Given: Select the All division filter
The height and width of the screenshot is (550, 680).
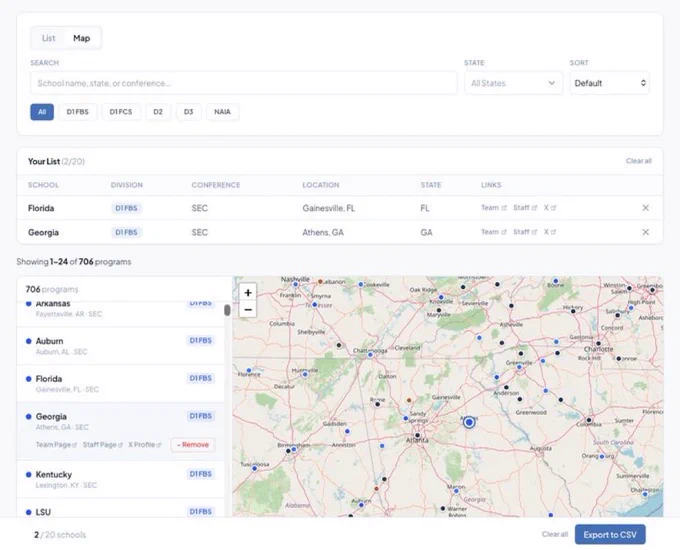Looking at the screenshot, I should (x=42, y=112).
